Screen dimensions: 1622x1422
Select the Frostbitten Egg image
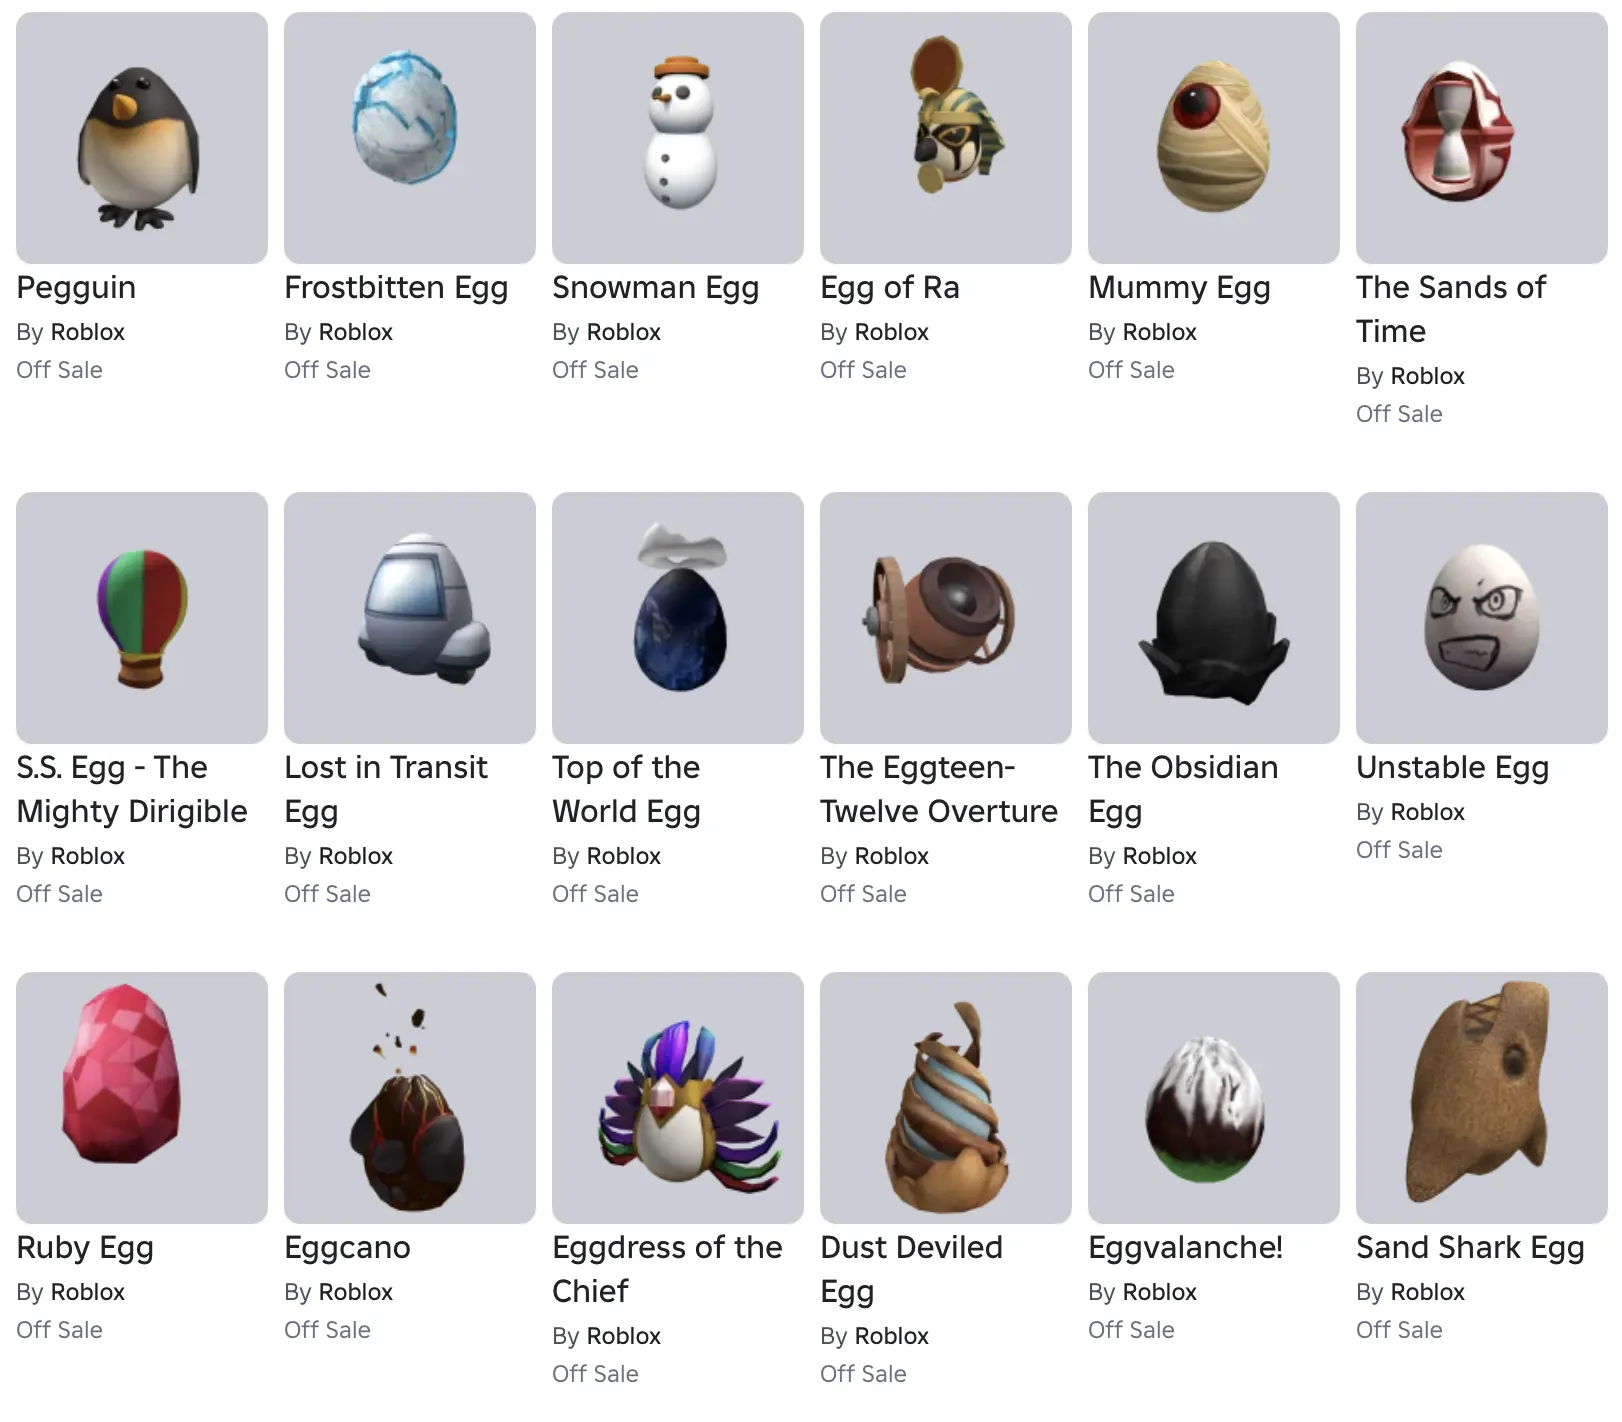click(410, 138)
